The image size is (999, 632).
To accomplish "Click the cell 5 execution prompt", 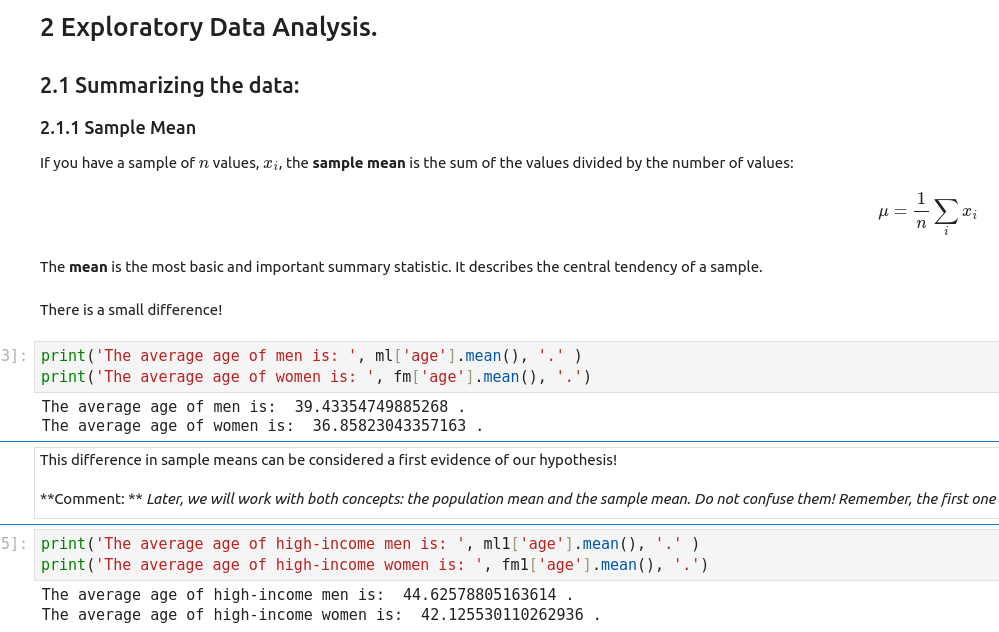I will click(x=14, y=544).
